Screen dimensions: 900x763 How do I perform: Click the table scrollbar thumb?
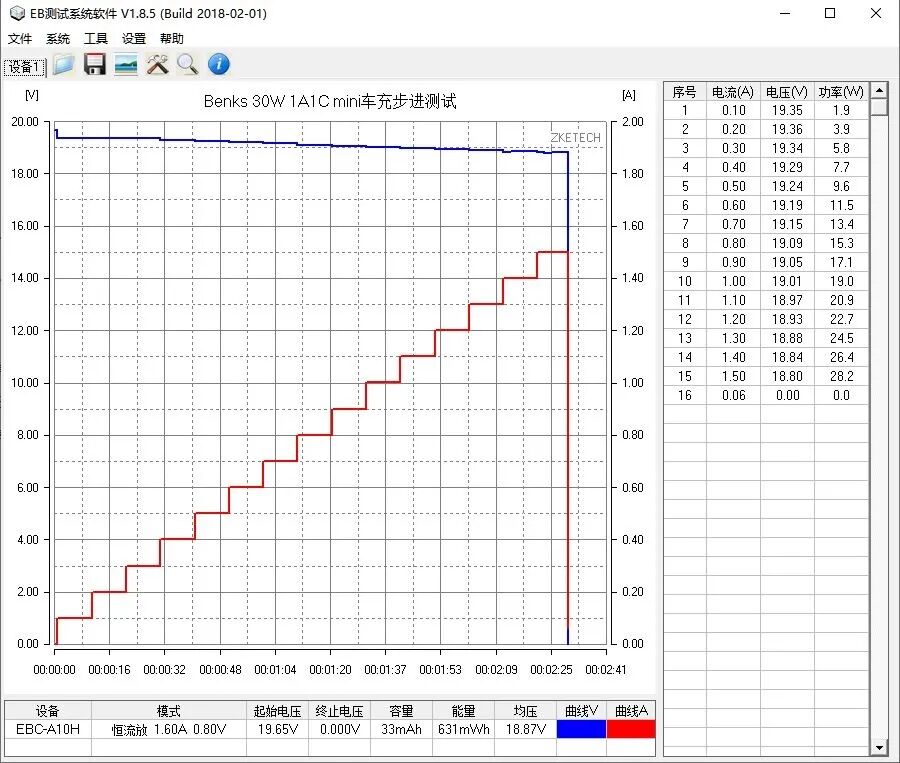click(x=879, y=107)
